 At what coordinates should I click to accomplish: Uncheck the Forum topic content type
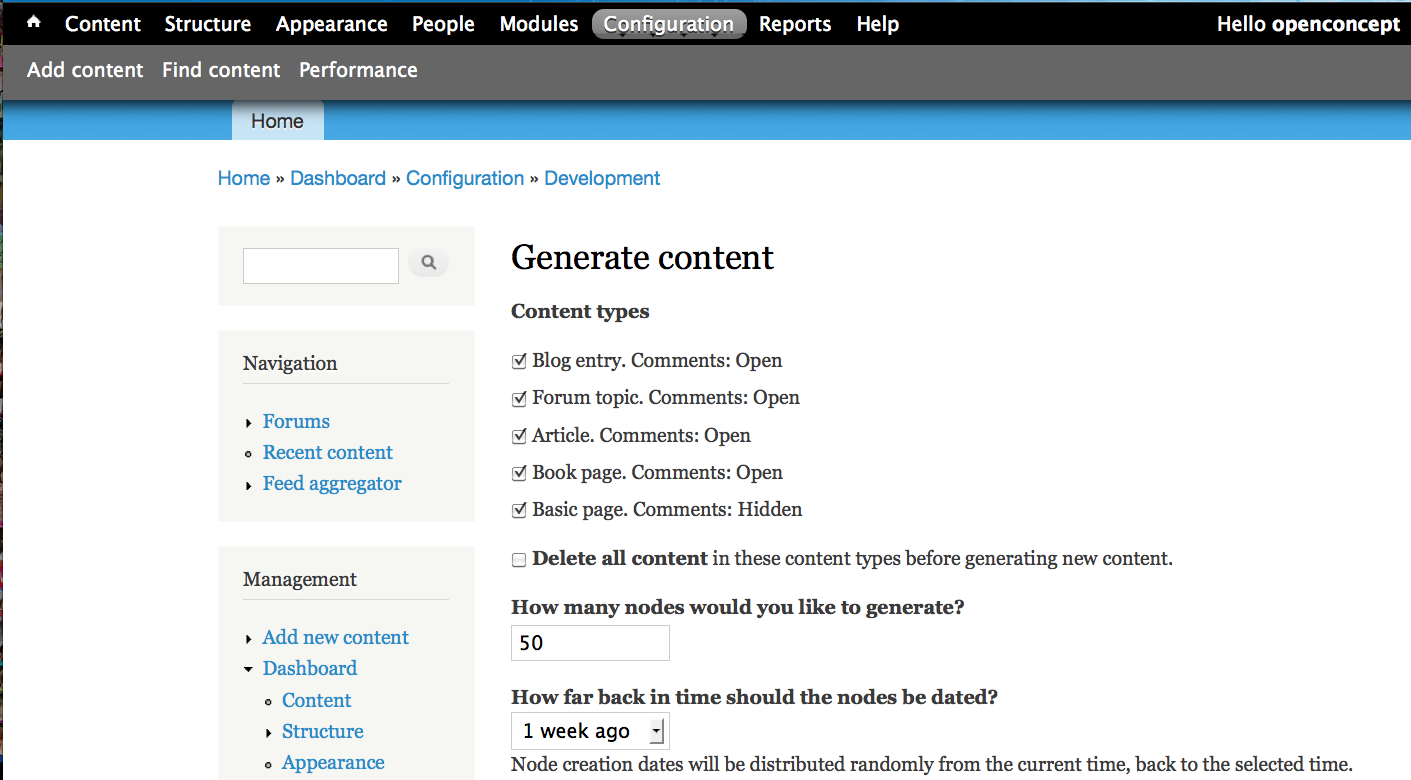point(518,397)
